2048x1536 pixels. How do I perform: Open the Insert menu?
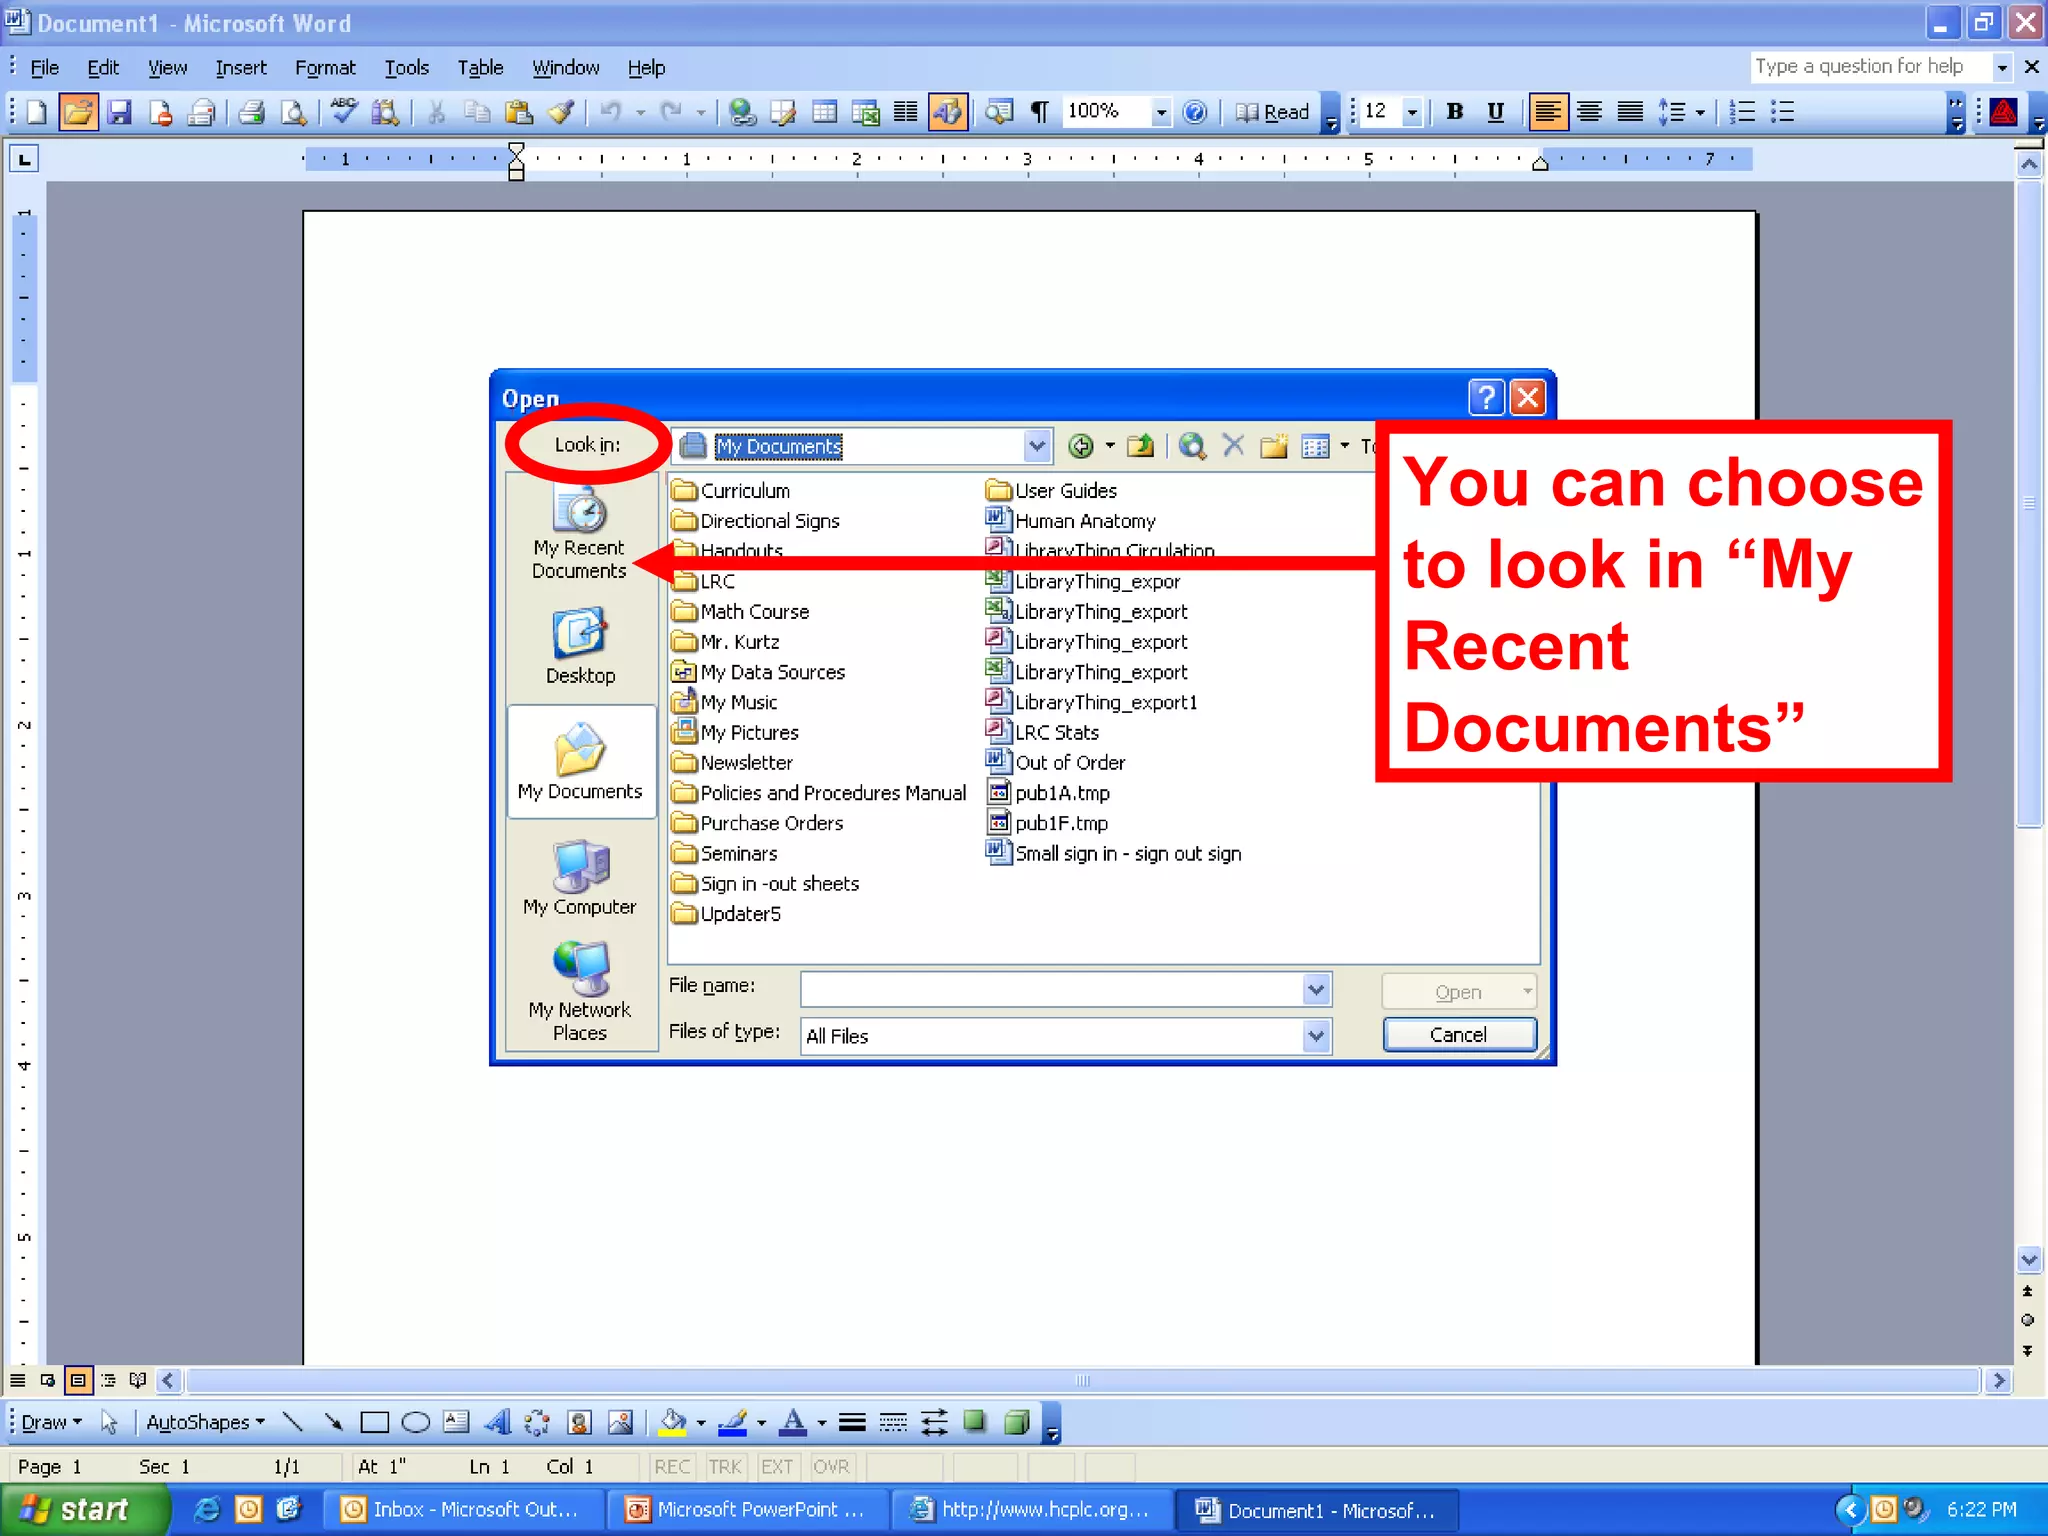point(241,68)
